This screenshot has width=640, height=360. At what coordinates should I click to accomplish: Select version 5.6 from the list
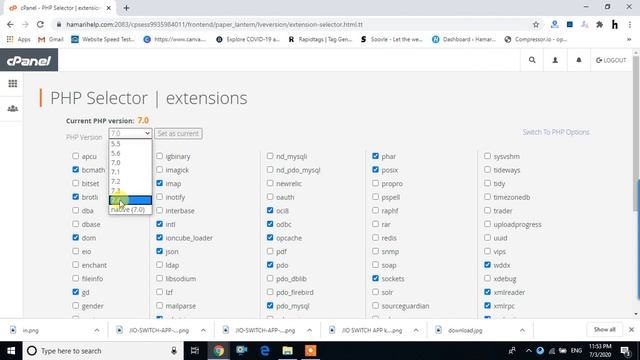[x=130, y=153]
